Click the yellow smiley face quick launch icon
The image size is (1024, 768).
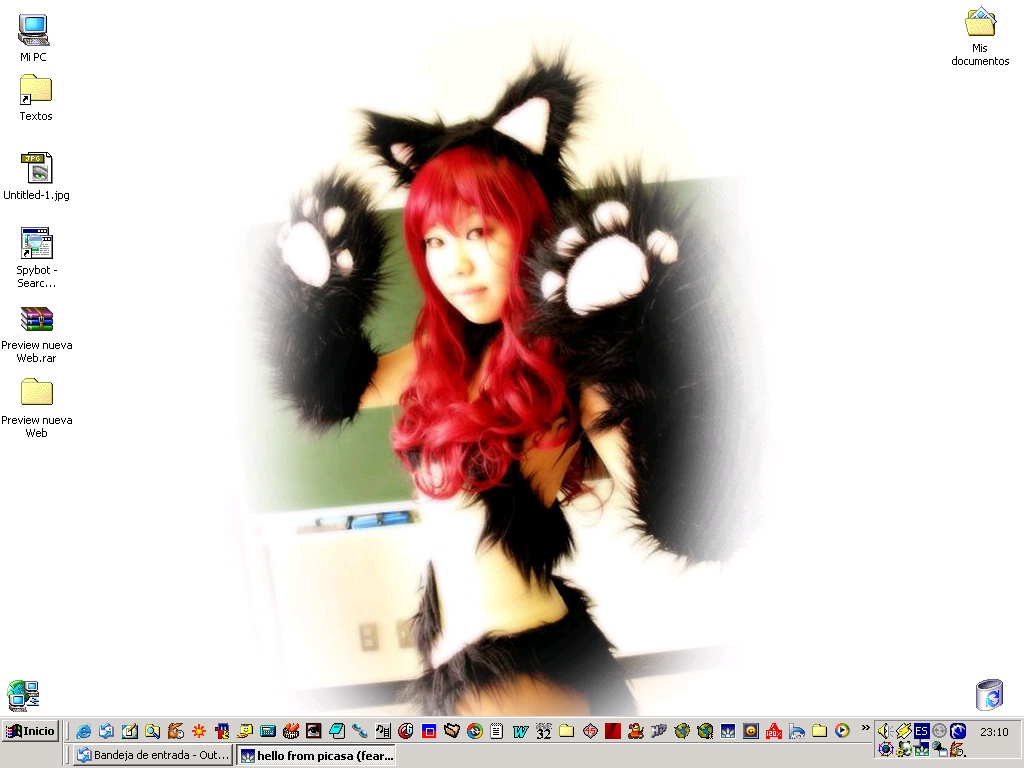245,731
